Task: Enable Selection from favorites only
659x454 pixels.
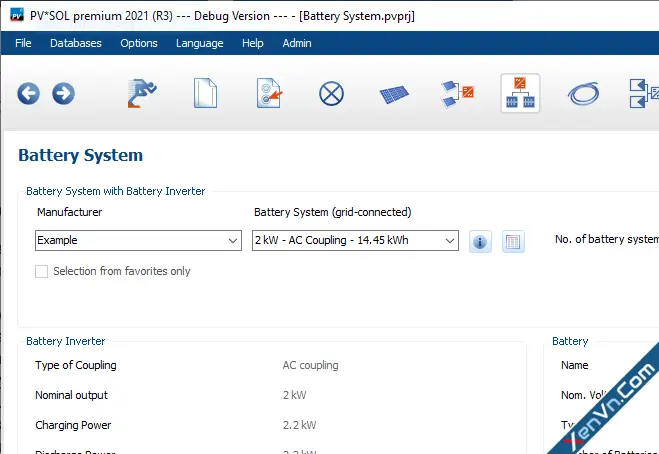Action: tap(41, 271)
